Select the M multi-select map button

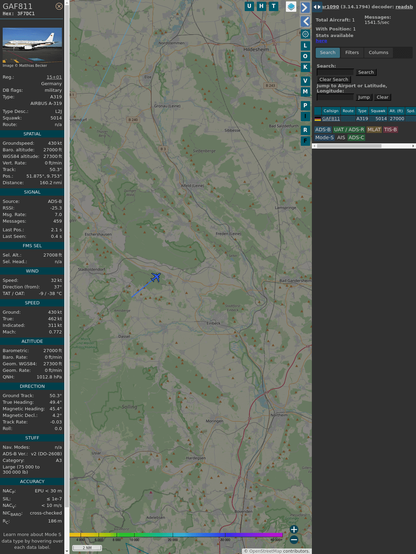point(305,92)
